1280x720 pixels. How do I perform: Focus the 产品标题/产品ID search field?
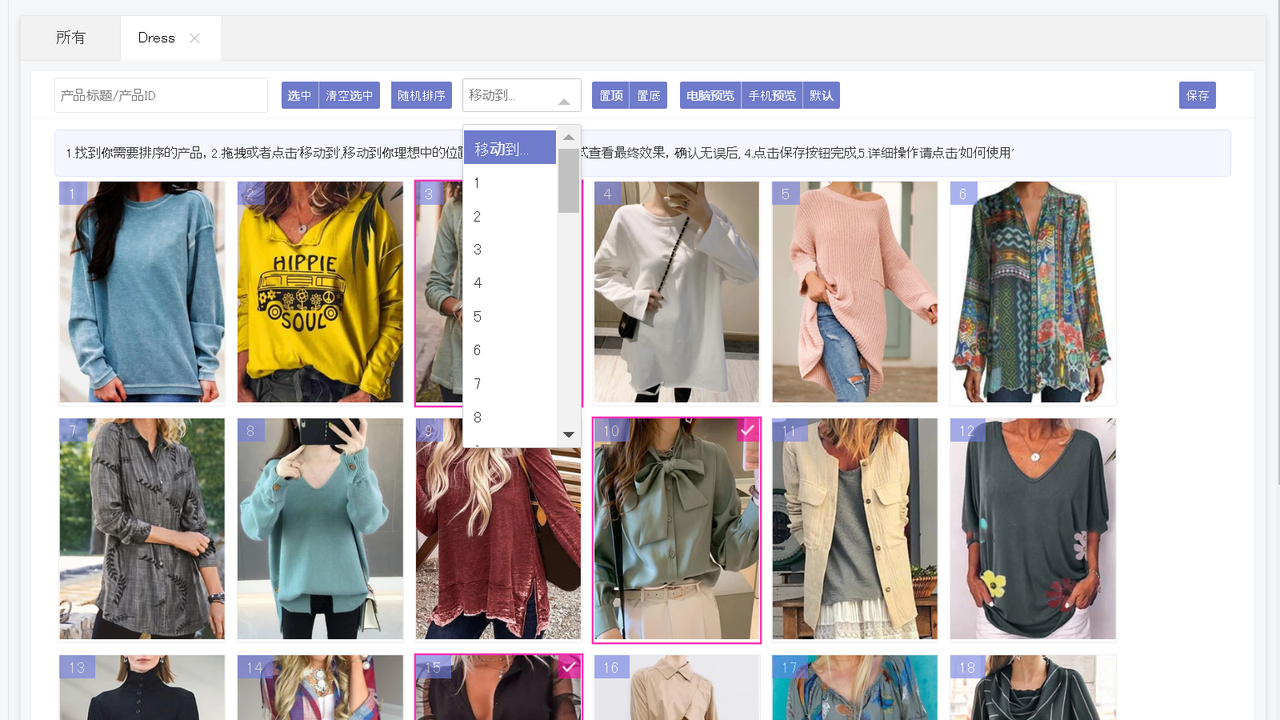coord(161,96)
